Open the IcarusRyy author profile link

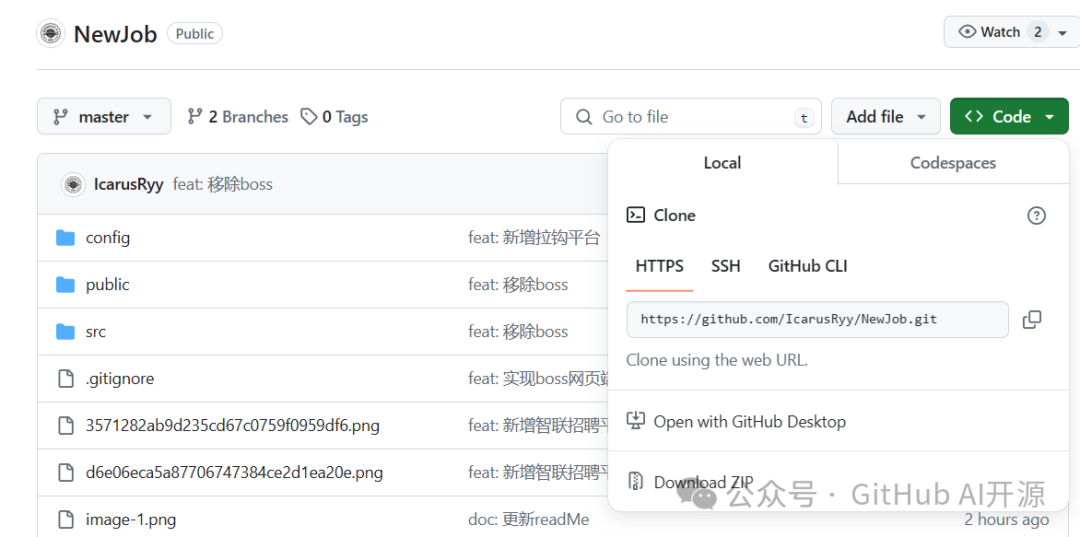click(128, 184)
